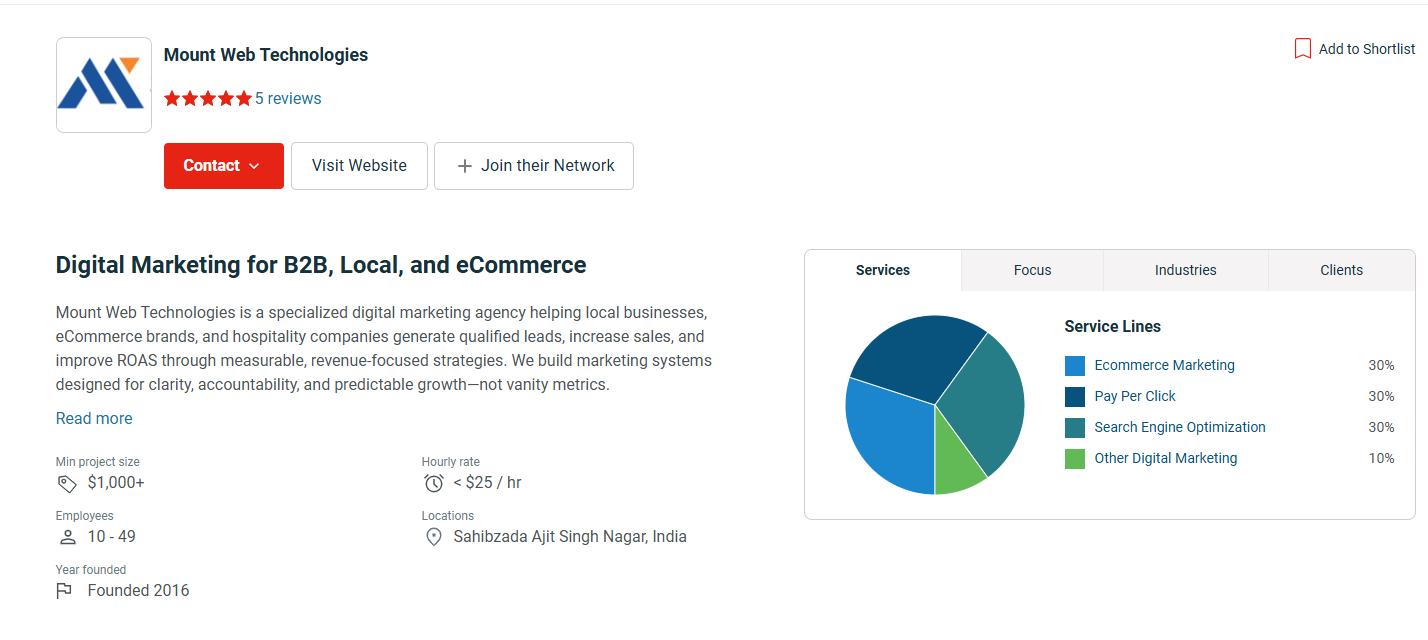Screen dimensions: 1428x640
Task: Select the Clients tab
Action: (1341, 270)
